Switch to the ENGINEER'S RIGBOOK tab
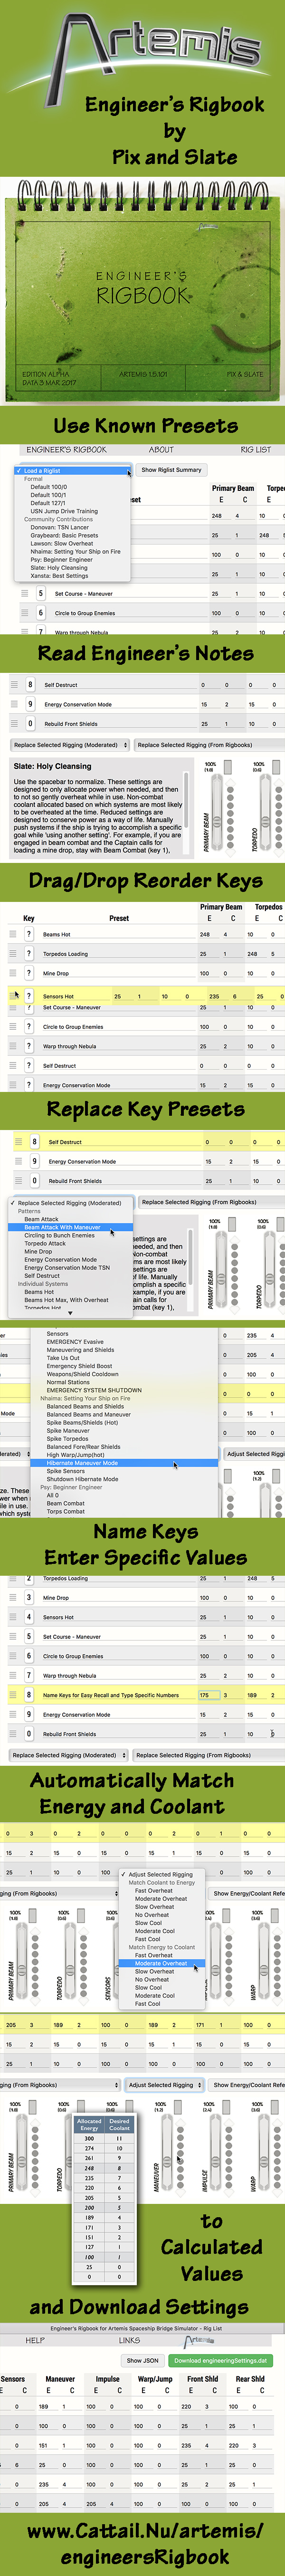Image resolution: width=285 pixels, height=2576 pixels. 66,450
